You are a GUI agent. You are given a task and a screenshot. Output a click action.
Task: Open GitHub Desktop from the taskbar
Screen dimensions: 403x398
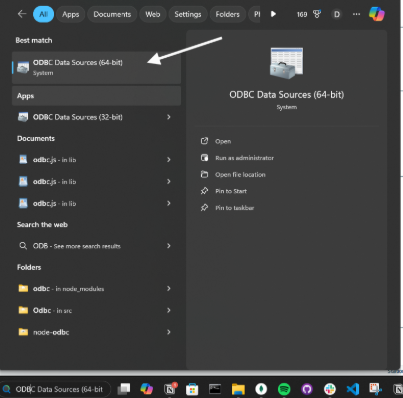pyautogui.click(x=307, y=389)
